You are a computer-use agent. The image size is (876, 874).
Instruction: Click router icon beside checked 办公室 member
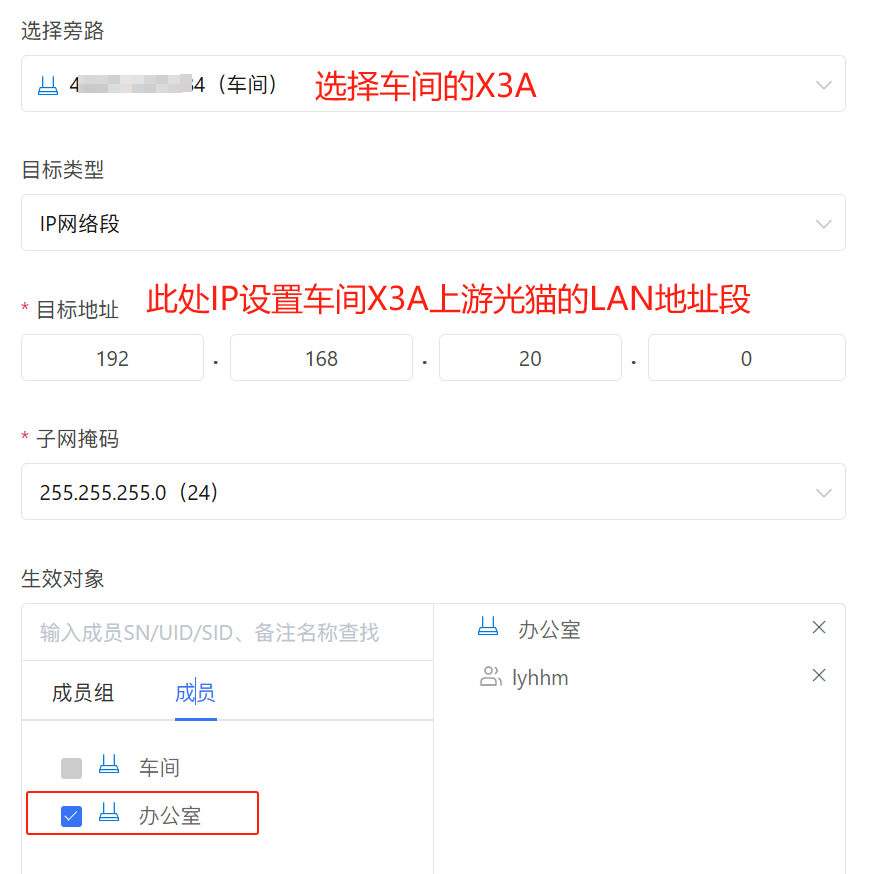point(109,814)
